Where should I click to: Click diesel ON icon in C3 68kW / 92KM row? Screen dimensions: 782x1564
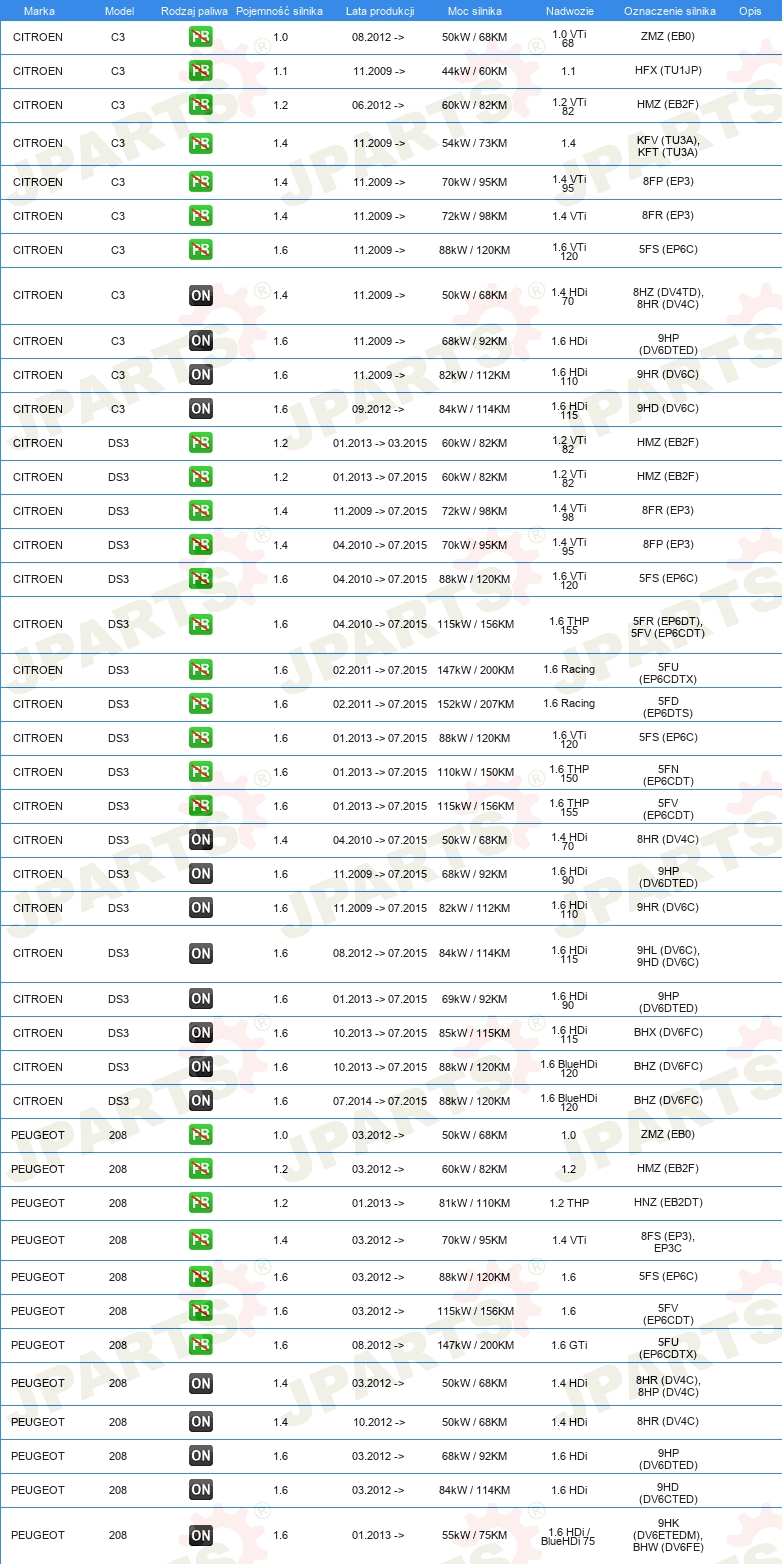(x=201, y=341)
